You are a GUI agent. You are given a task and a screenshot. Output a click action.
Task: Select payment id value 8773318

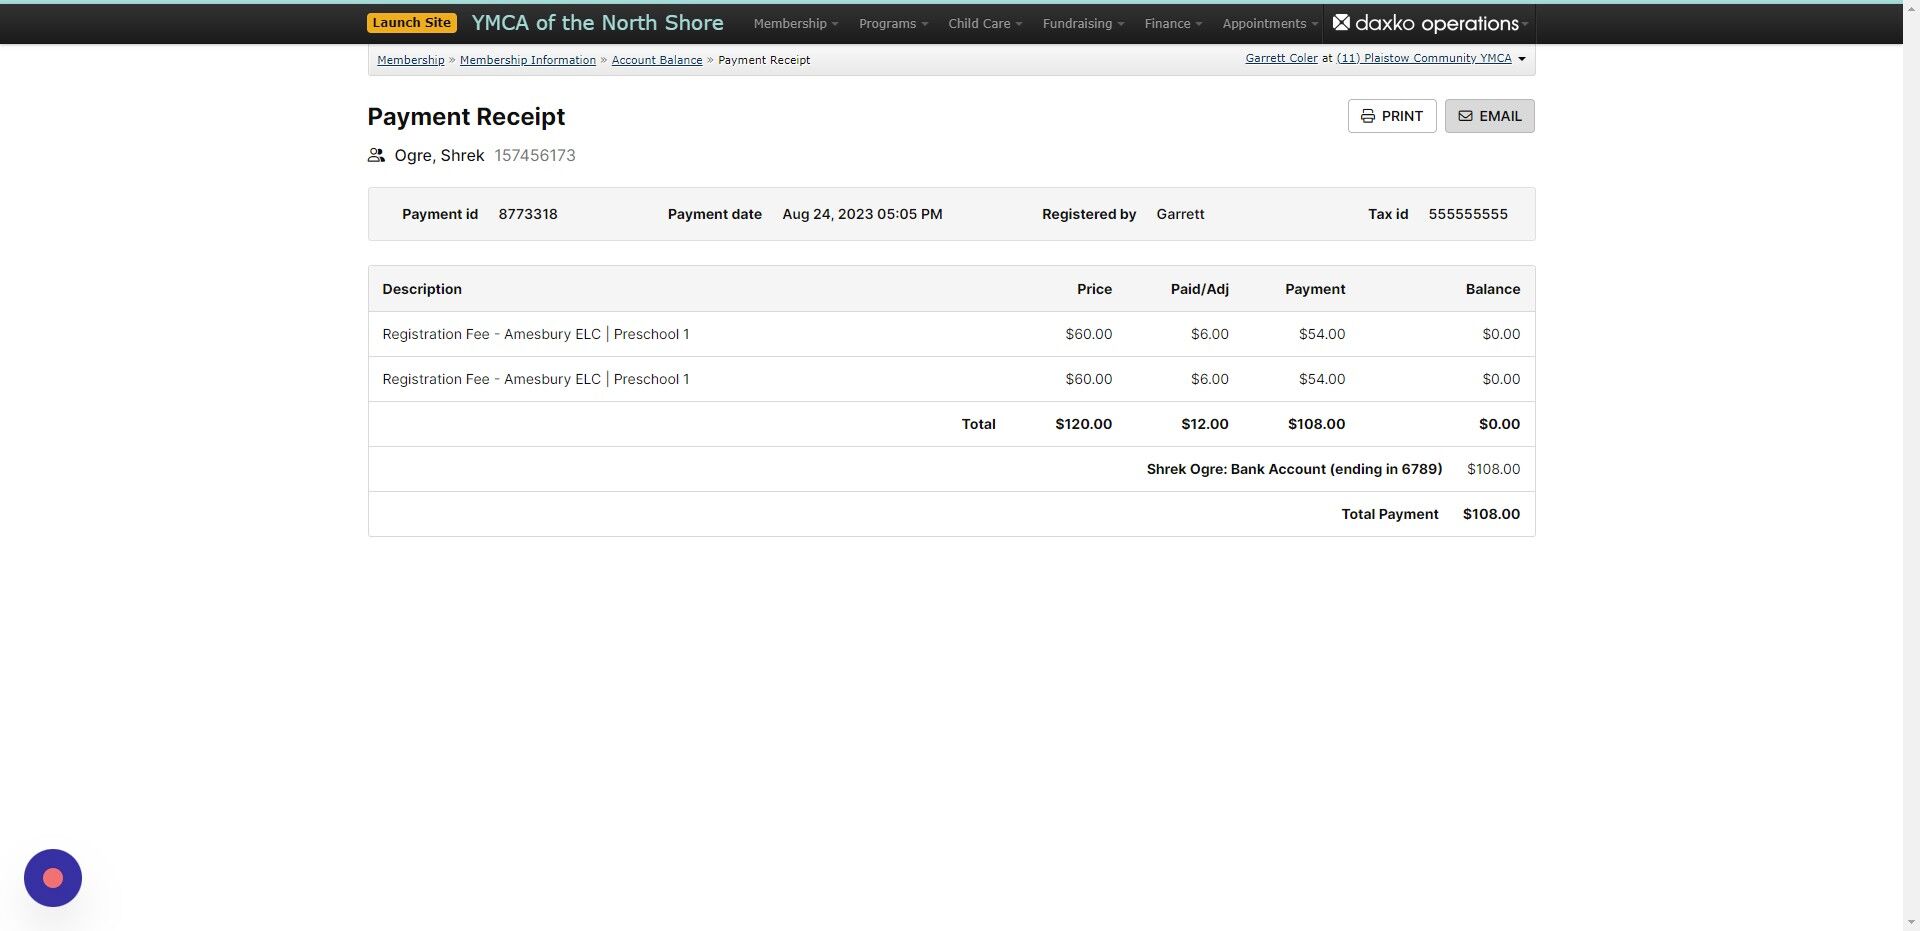(528, 214)
